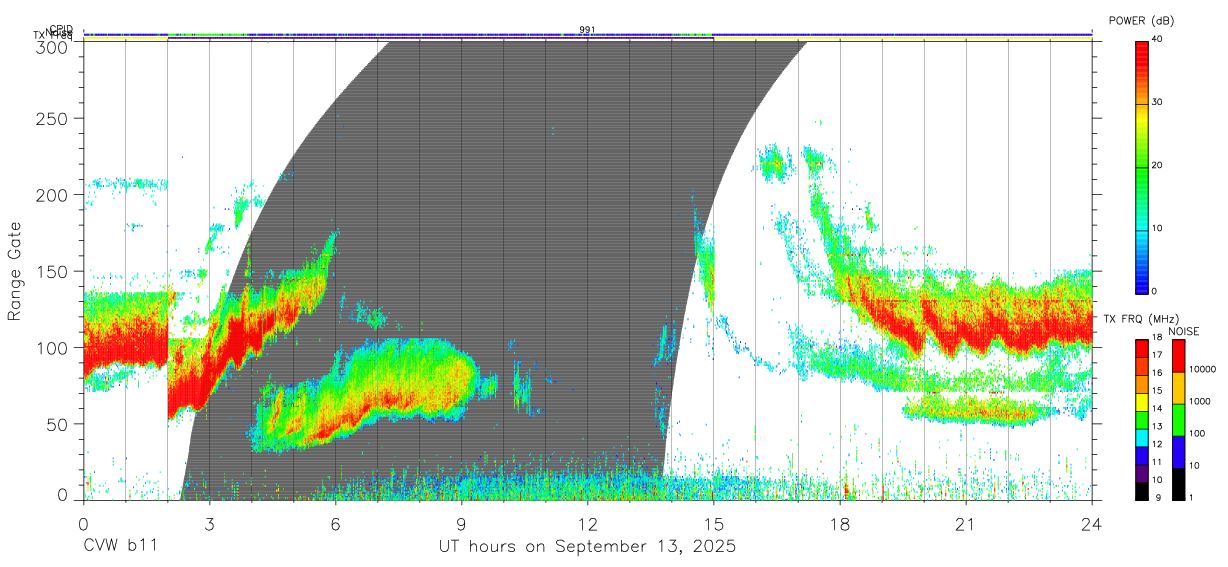Image resolution: width=1228 pixels, height=567 pixels.
Task: Click the overlapping CPID Noise TX Freq label
Action: (x=55, y=32)
